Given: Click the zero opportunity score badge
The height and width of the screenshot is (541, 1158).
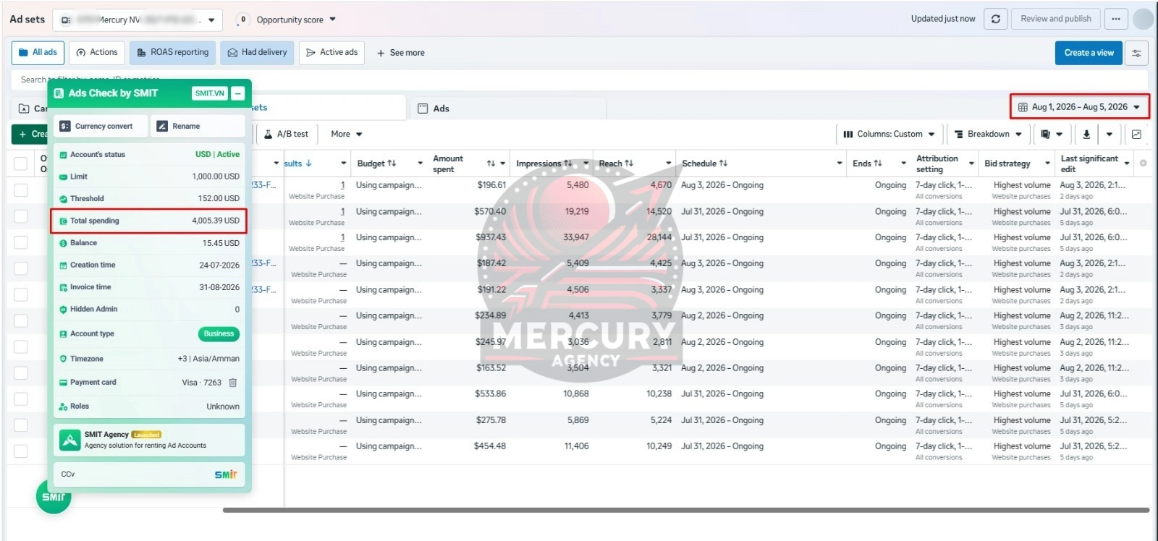Looking at the screenshot, I should 243,19.
